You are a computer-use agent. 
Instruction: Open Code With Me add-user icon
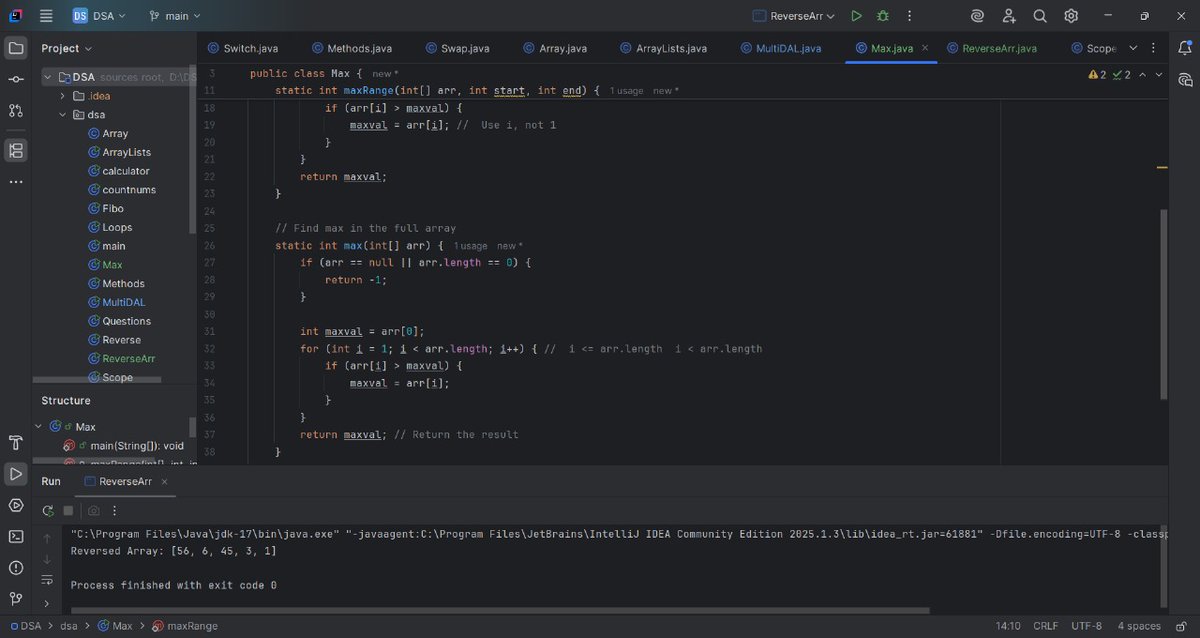coord(1008,16)
